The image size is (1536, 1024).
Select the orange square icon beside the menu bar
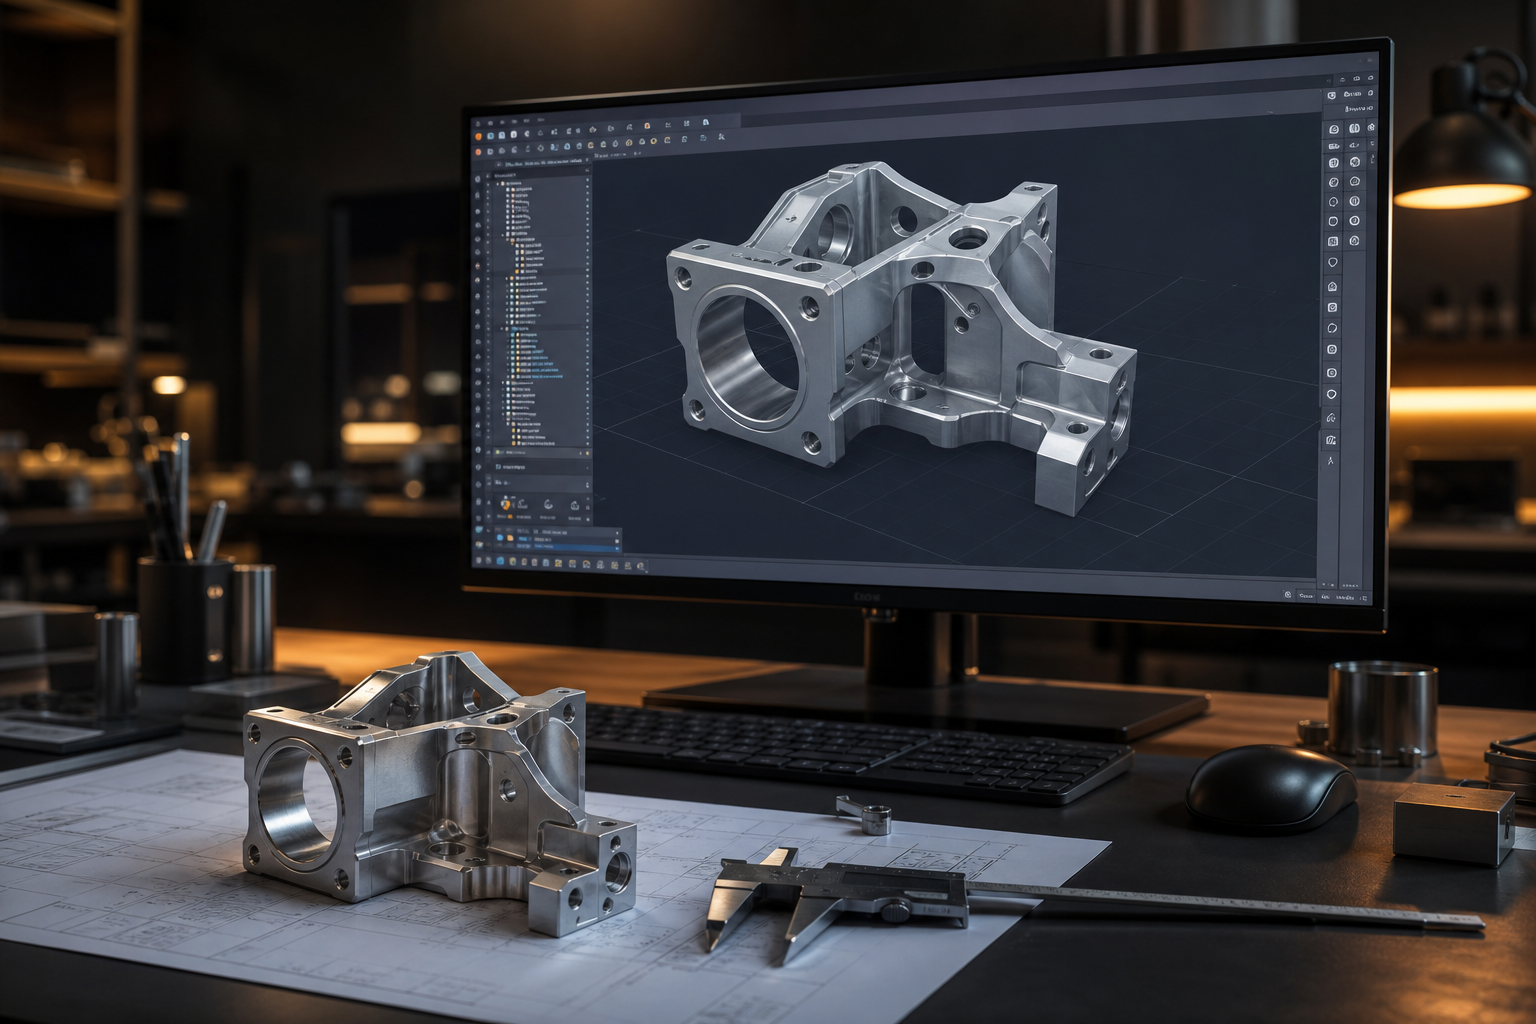coord(647,126)
